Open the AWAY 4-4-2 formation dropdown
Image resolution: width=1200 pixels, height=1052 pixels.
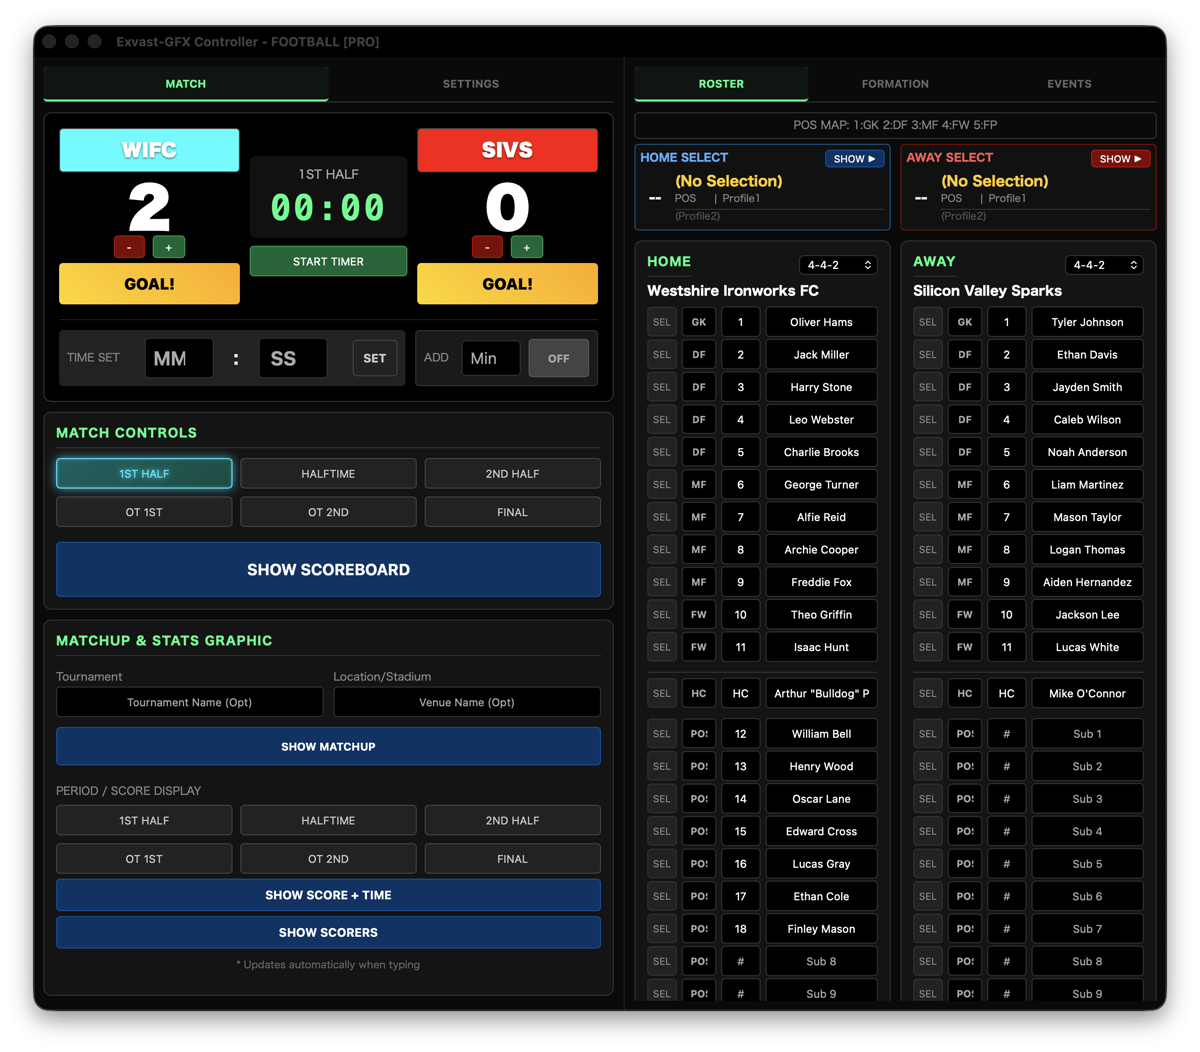point(1104,265)
